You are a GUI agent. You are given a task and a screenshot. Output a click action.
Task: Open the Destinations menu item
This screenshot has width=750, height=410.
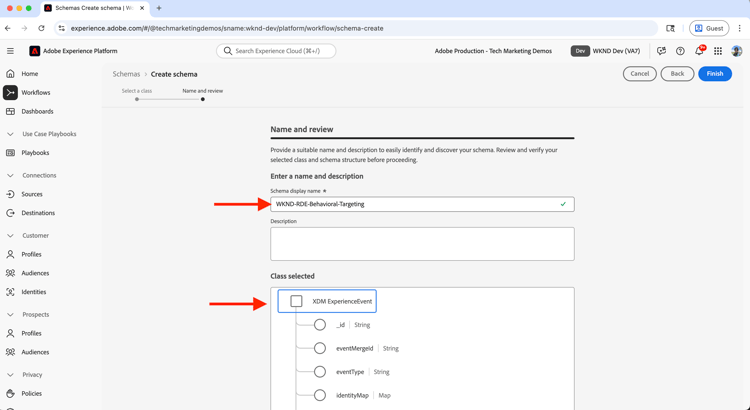tap(38, 213)
